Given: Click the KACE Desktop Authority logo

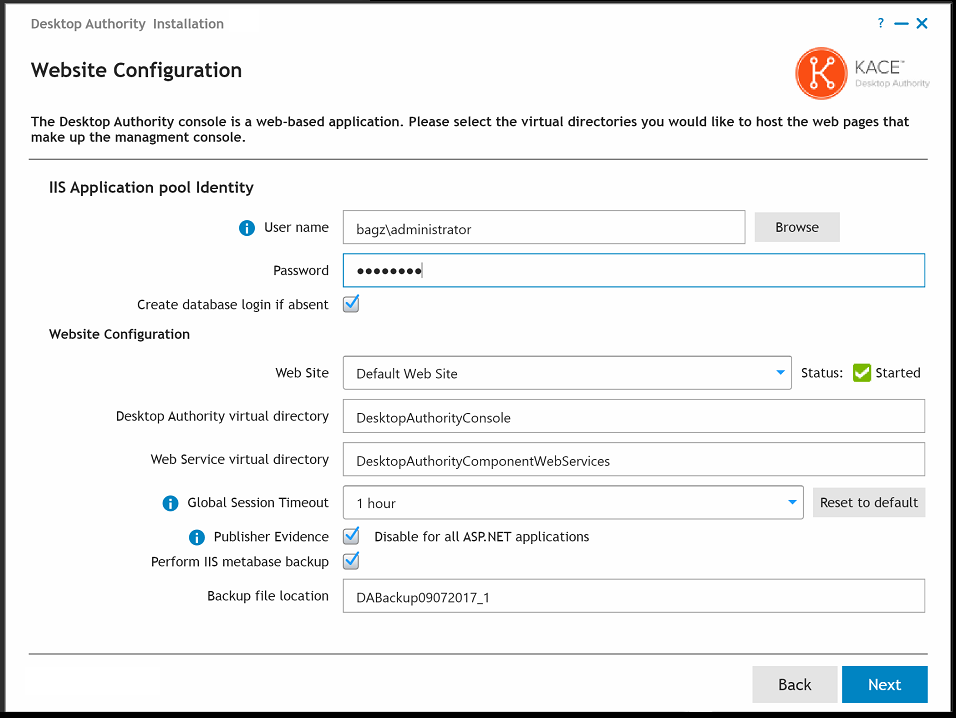Looking at the screenshot, I should 862,74.
